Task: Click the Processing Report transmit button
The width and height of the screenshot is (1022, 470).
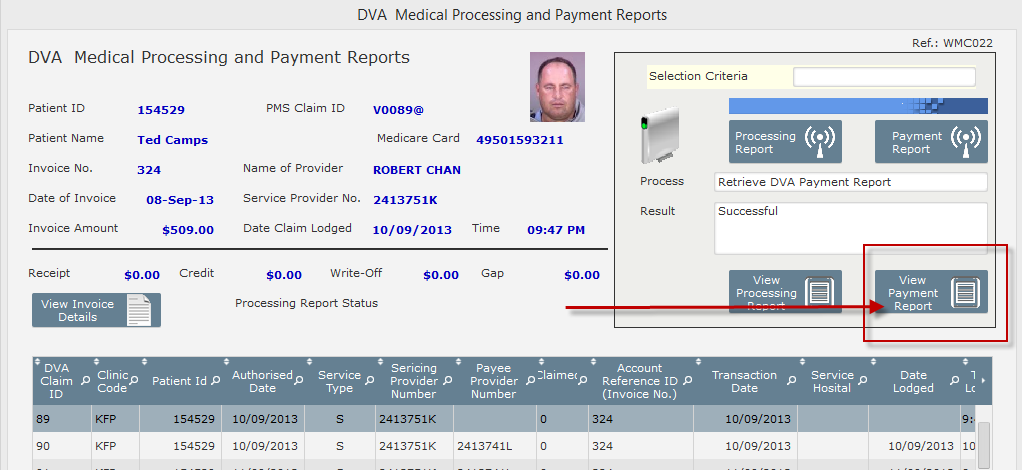Action: click(785, 141)
